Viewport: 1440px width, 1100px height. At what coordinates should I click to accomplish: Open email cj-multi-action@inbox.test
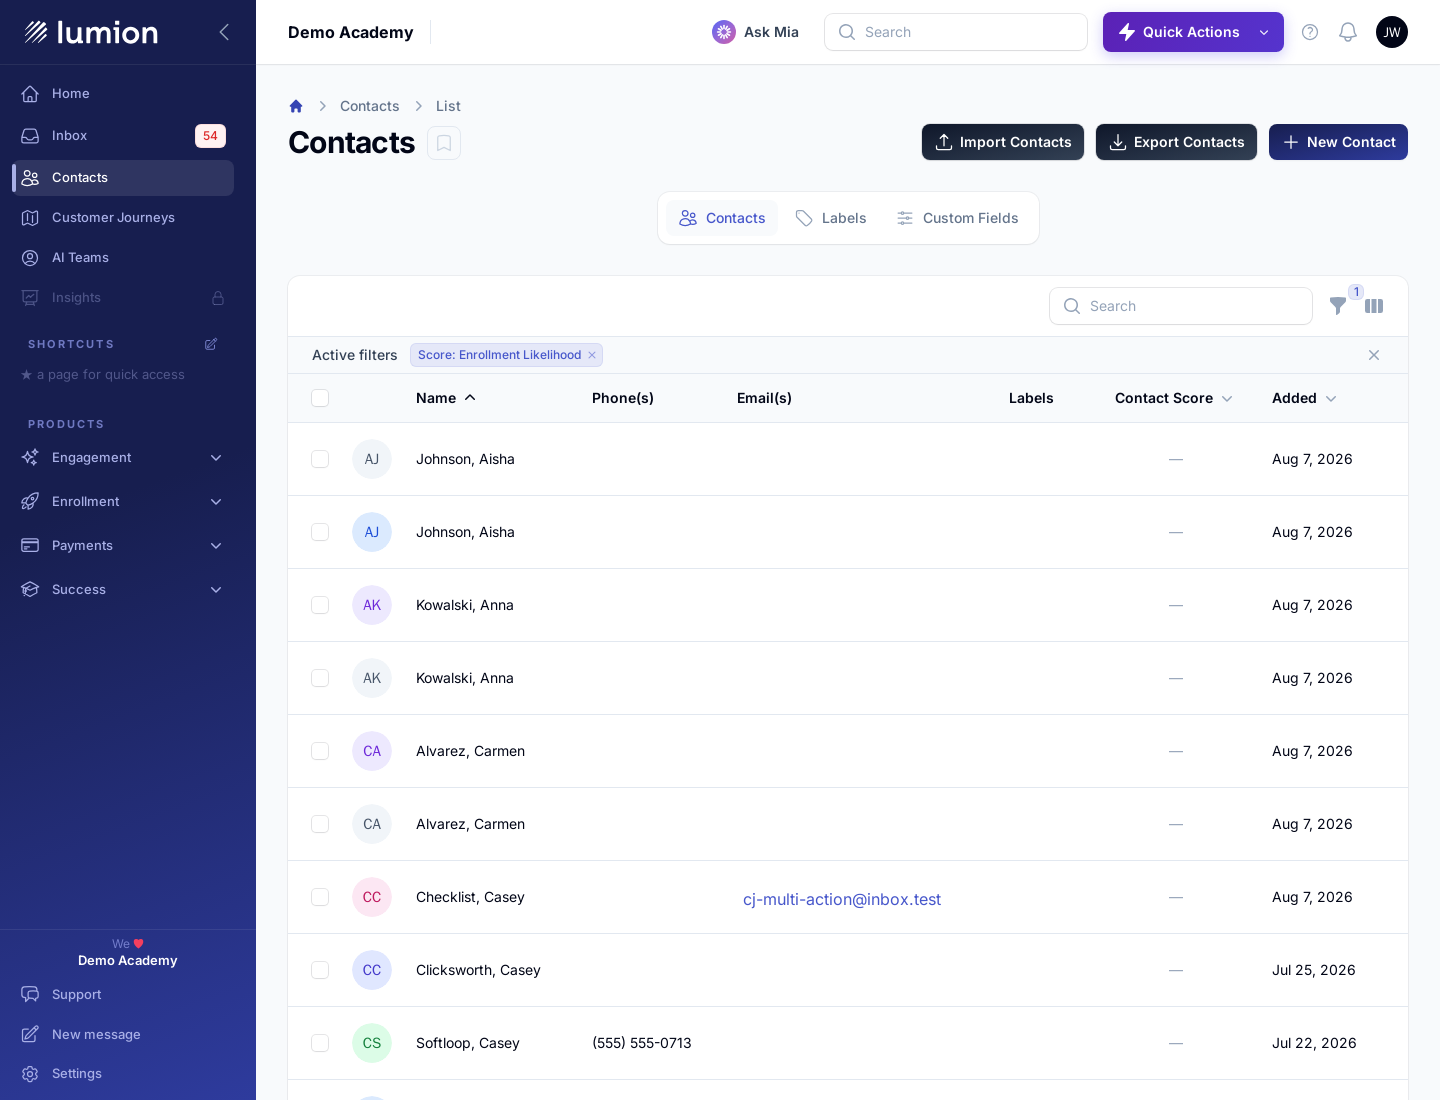point(842,899)
